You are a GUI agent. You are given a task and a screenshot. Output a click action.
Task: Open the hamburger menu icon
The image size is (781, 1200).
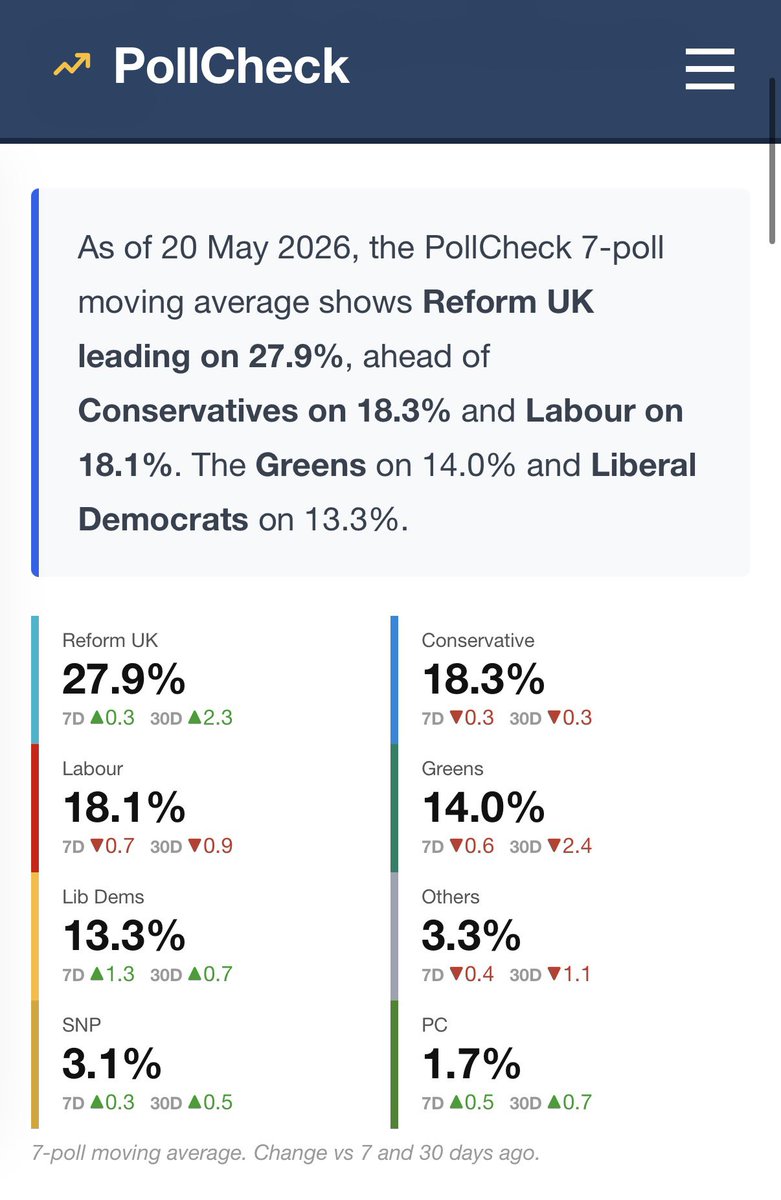pyautogui.click(x=710, y=69)
